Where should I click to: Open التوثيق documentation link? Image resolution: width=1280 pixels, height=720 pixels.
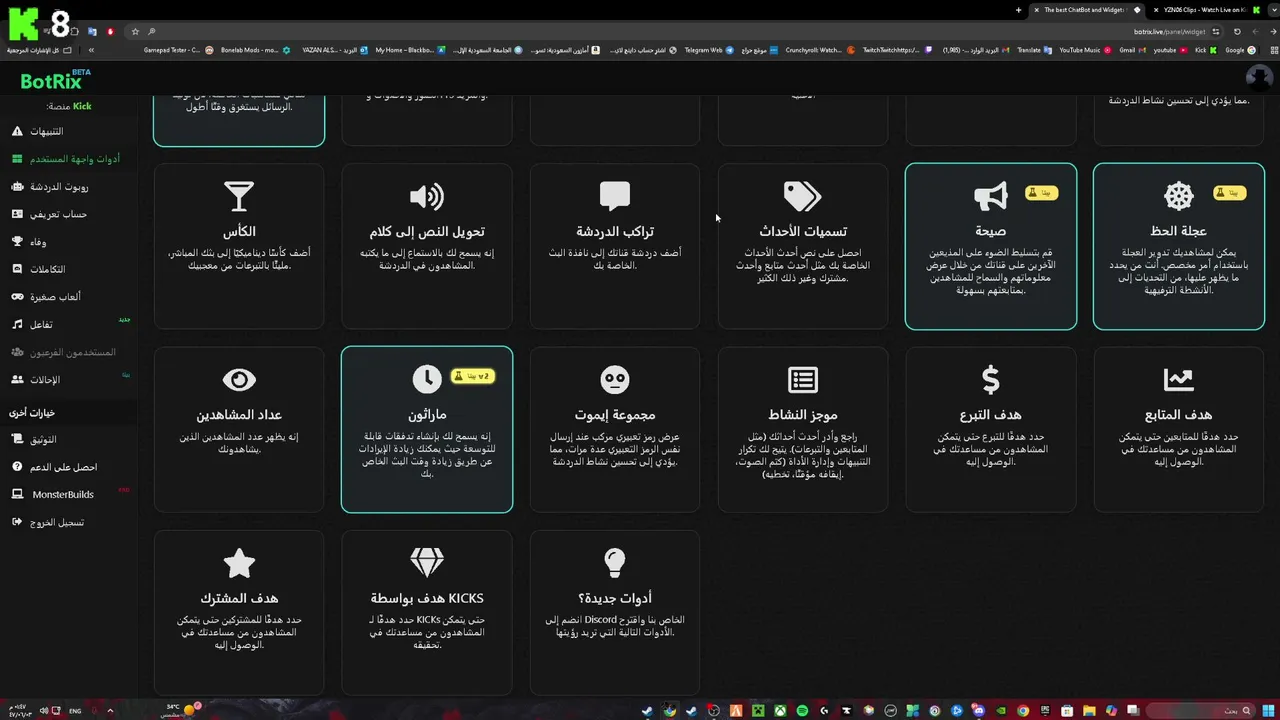tap(43, 439)
